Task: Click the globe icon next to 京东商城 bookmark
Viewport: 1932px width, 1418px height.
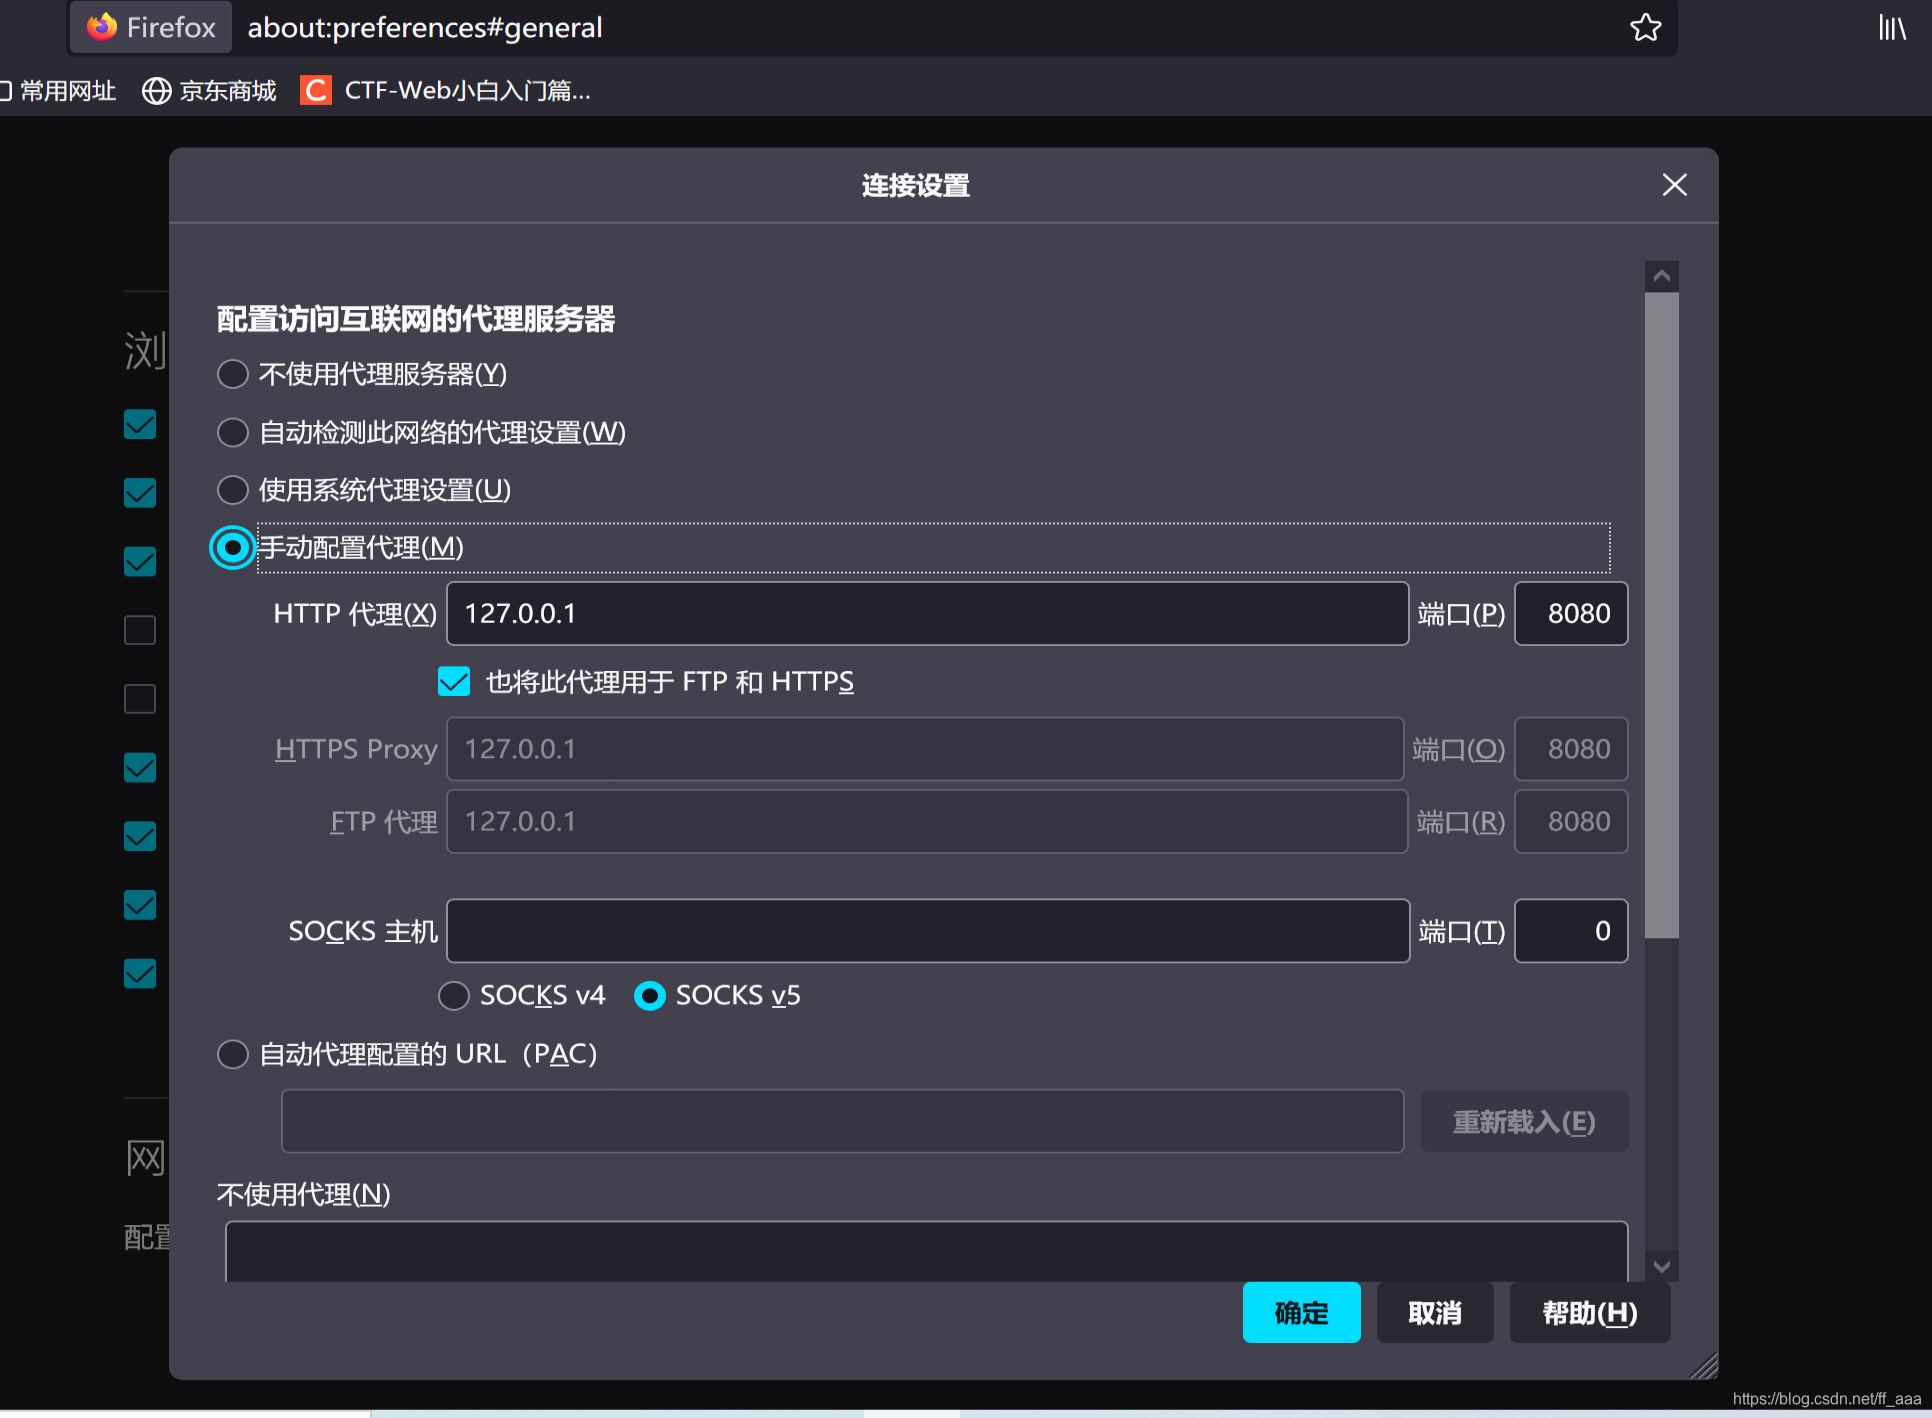Action: (x=155, y=90)
